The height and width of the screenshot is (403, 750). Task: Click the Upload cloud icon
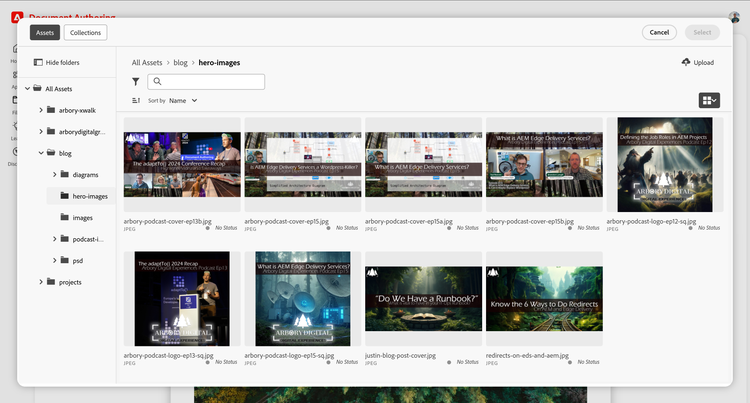[x=685, y=62]
